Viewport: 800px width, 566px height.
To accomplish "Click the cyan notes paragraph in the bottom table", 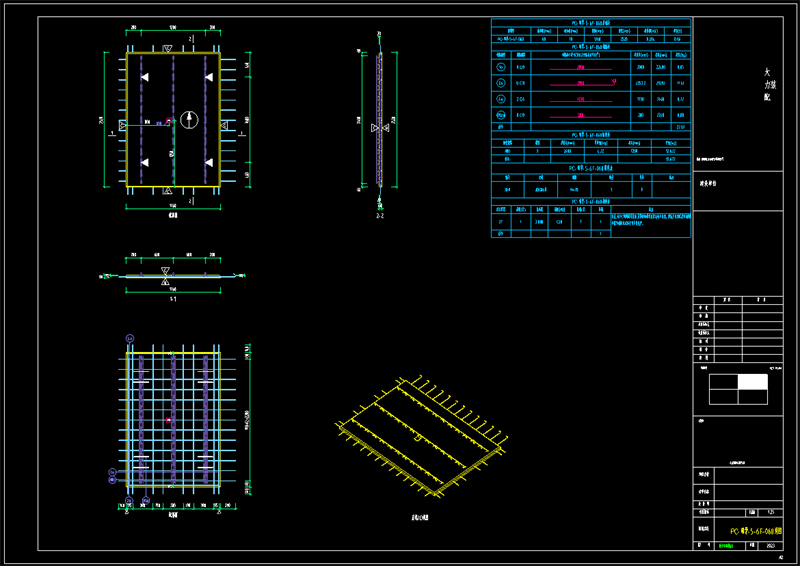I will pyautogui.click(x=651, y=219).
